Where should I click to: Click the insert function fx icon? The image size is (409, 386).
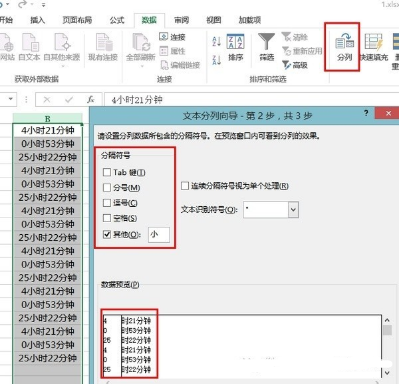click(90, 99)
